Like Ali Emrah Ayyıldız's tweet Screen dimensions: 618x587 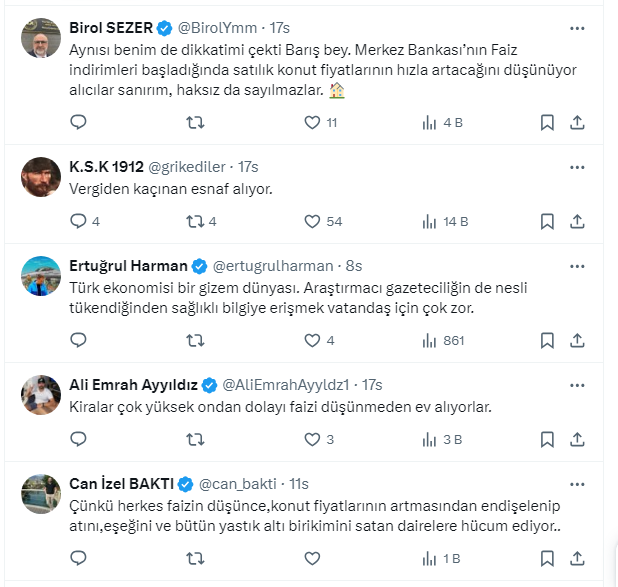click(x=311, y=439)
